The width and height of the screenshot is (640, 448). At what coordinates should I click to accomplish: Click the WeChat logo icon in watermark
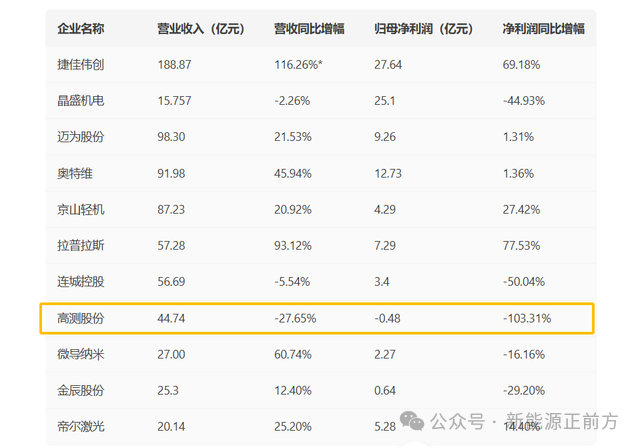pyautogui.click(x=412, y=421)
